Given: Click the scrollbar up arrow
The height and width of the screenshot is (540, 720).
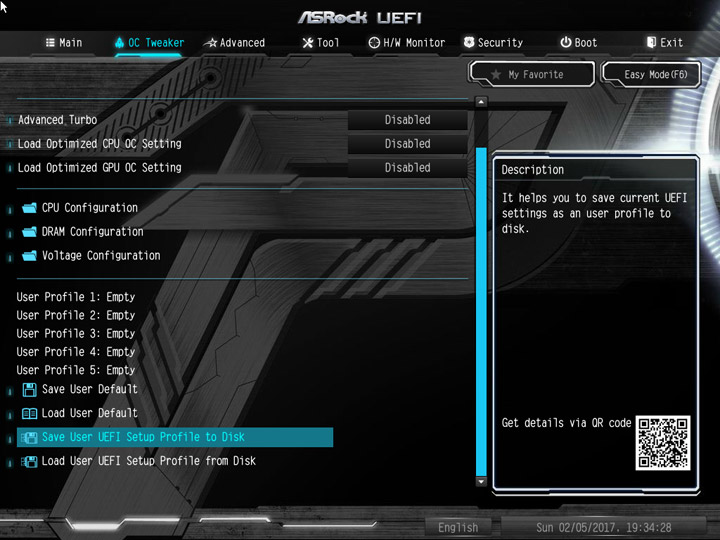Looking at the screenshot, I should coord(481,101).
